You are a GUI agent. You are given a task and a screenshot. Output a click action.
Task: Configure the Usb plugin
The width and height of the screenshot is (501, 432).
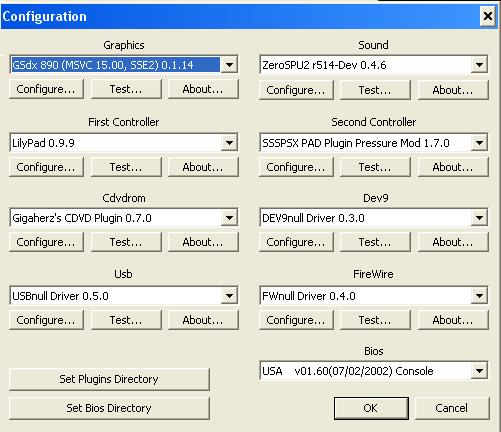pos(46,320)
